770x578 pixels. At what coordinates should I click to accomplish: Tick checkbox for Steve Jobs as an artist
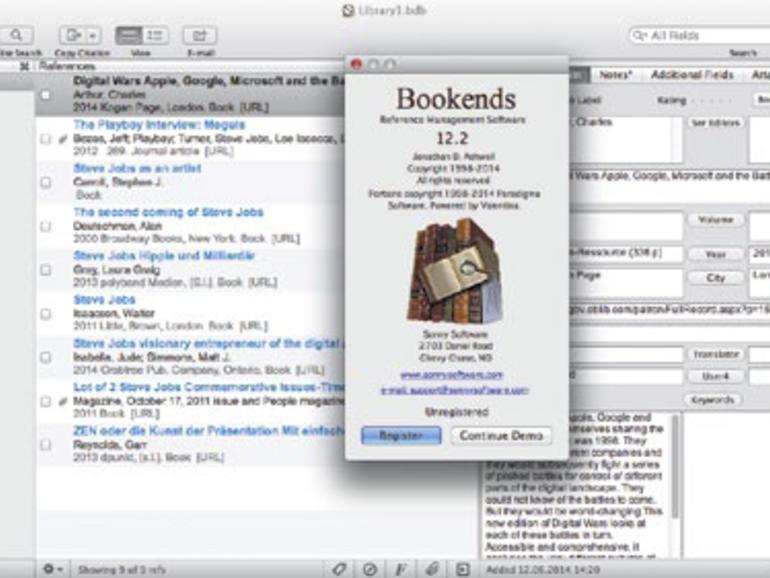point(45,182)
